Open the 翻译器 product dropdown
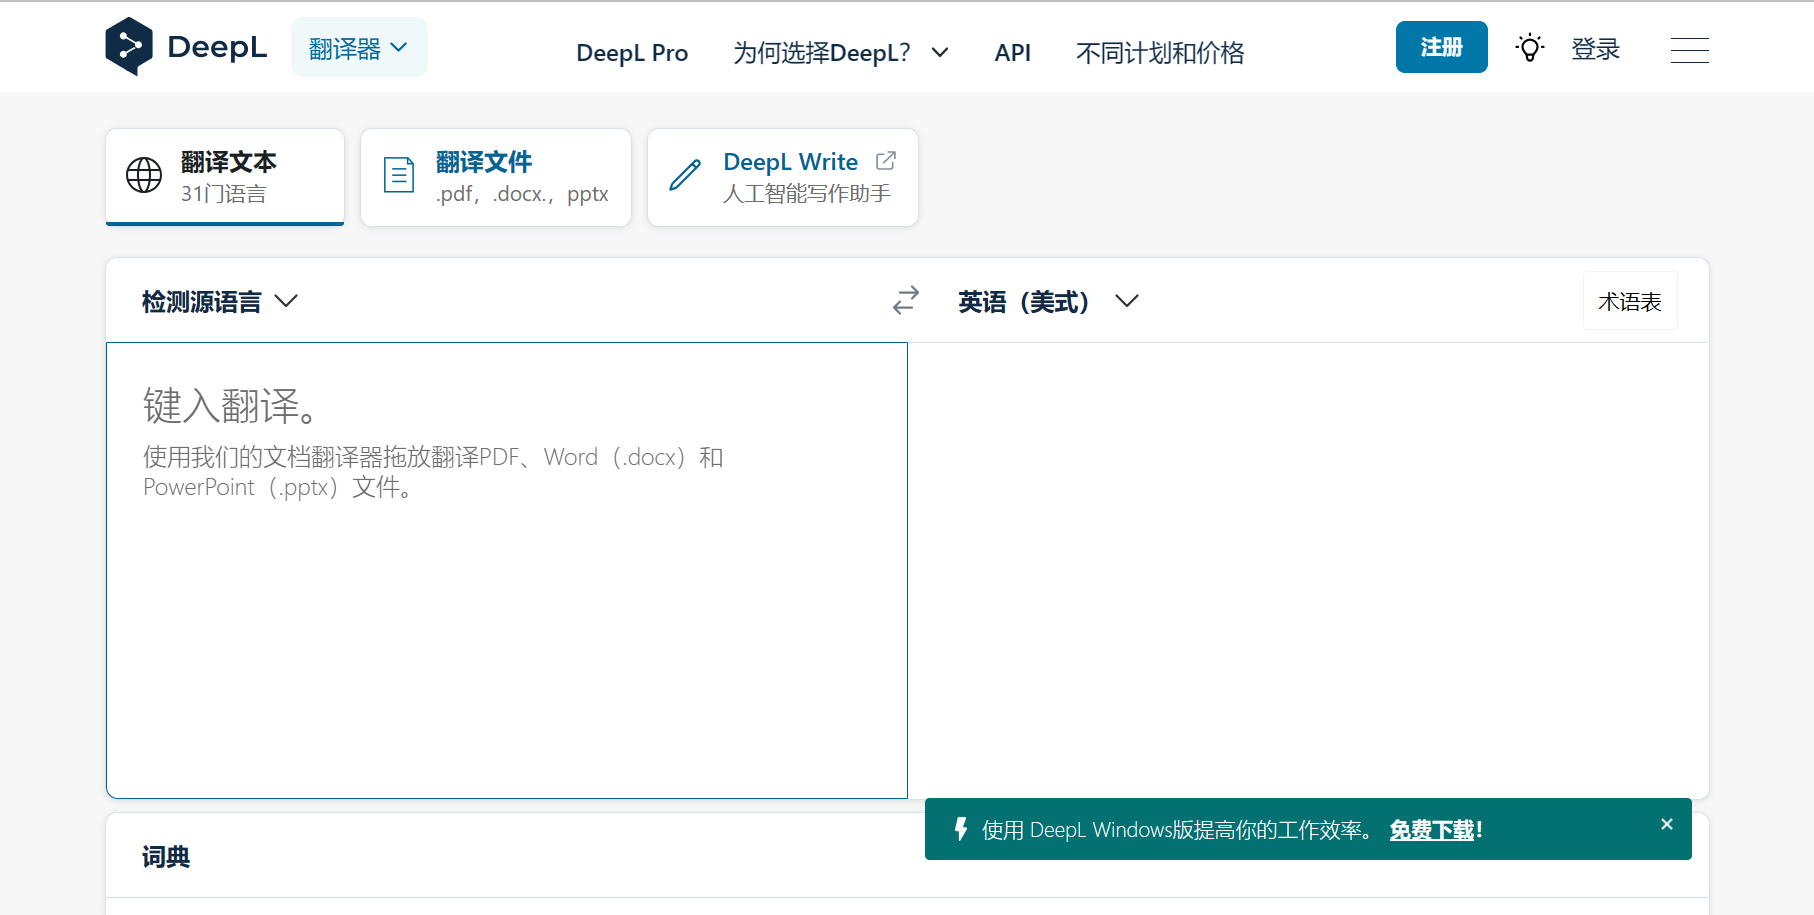The width and height of the screenshot is (1814, 915). click(x=359, y=47)
